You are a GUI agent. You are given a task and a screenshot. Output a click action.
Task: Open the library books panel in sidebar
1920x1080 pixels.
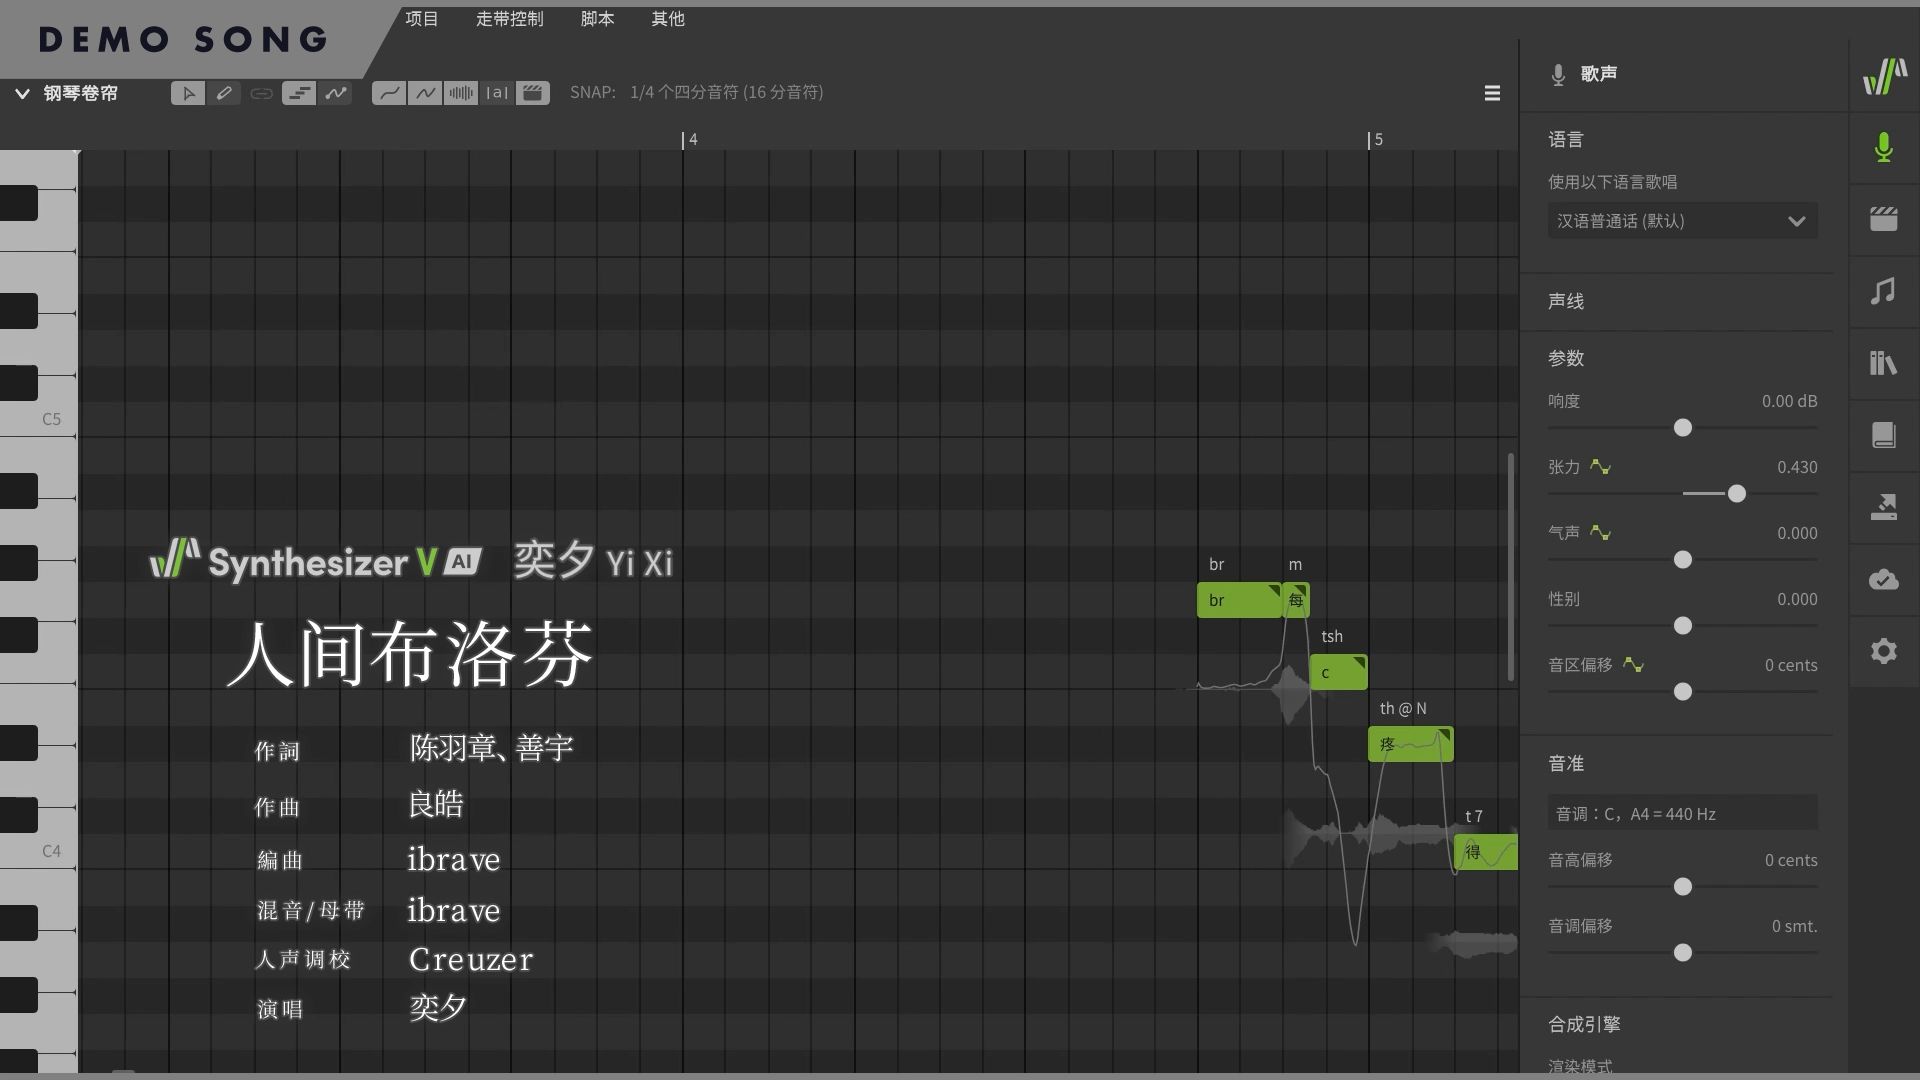tap(1884, 363)
